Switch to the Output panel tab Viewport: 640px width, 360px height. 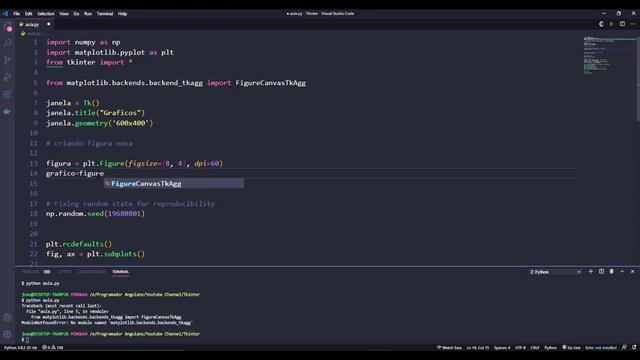tap(64, 272)
